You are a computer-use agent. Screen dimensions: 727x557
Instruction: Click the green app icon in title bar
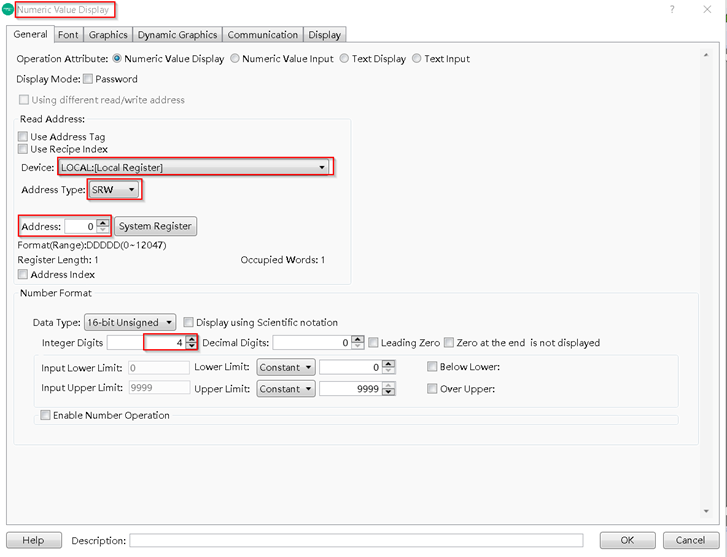[8, 9]
